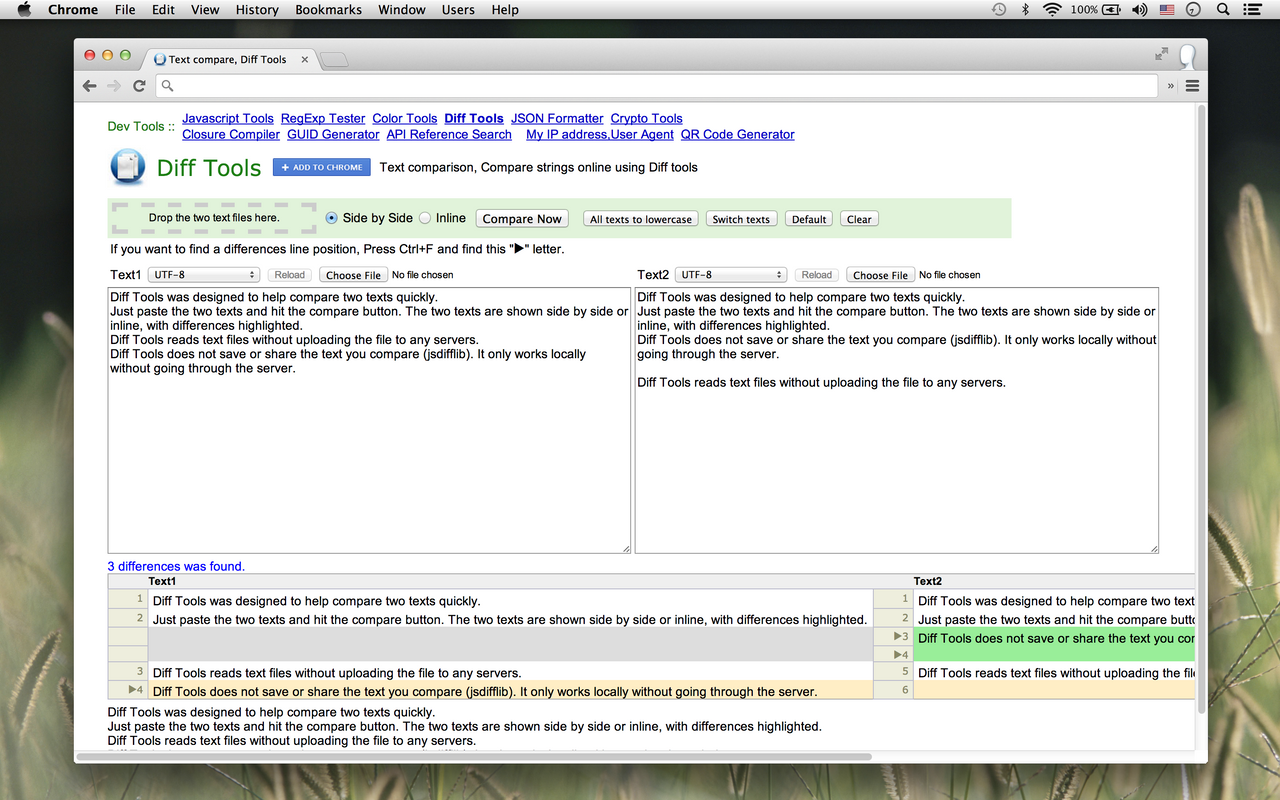1280x800 pixels.
Task: Open the Bluetooth menu bar icon
Action: pyautogui.click(x=1025, y=9)
